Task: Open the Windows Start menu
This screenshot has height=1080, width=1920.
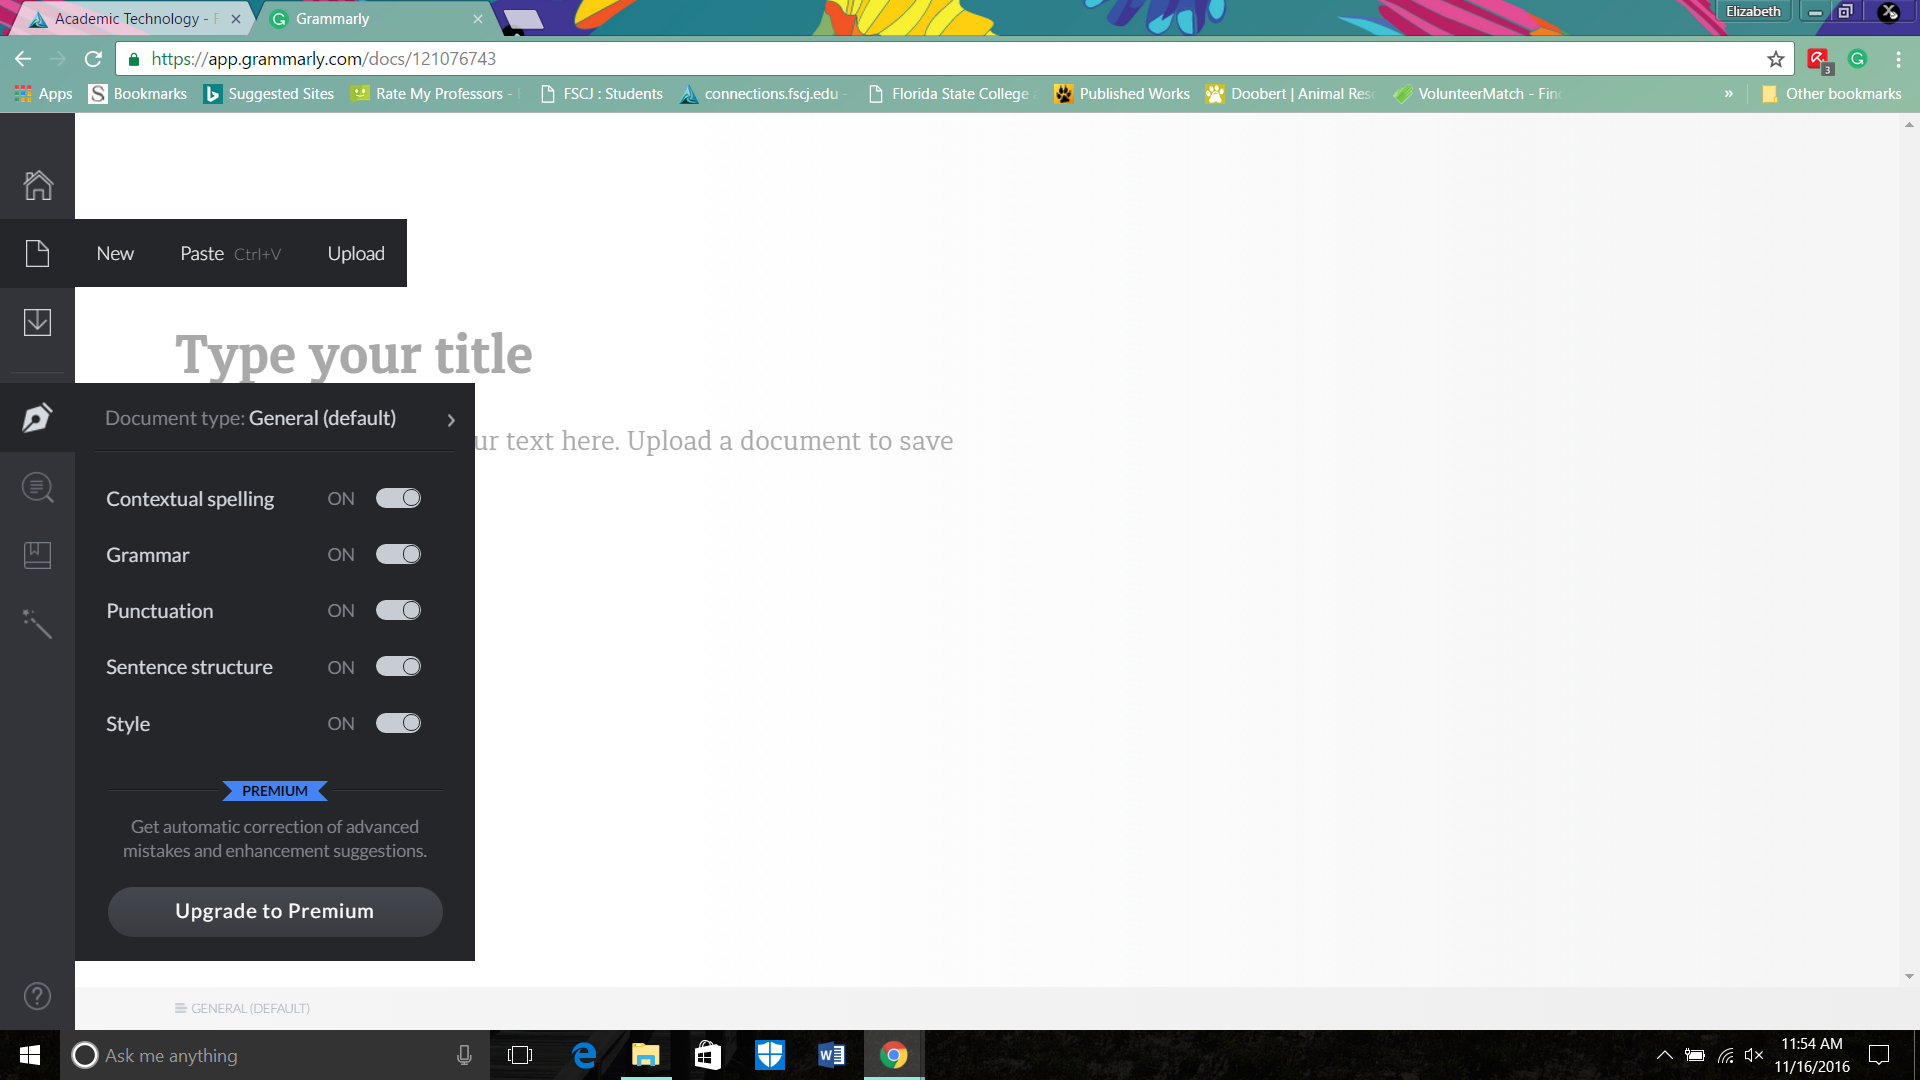Action: tap(30, 1055)
